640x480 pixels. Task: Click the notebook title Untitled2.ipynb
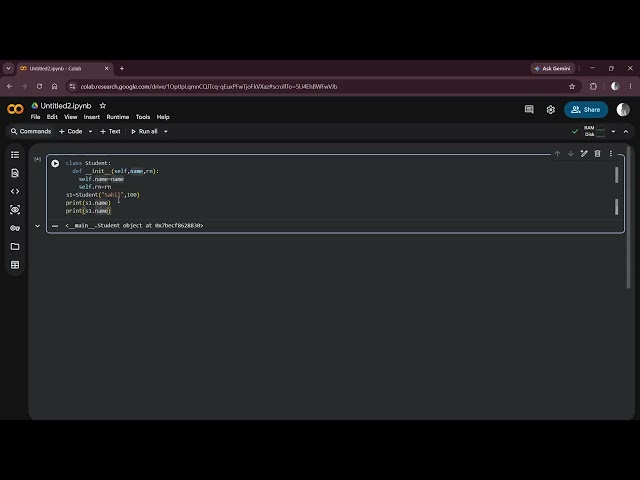[66, 106]
